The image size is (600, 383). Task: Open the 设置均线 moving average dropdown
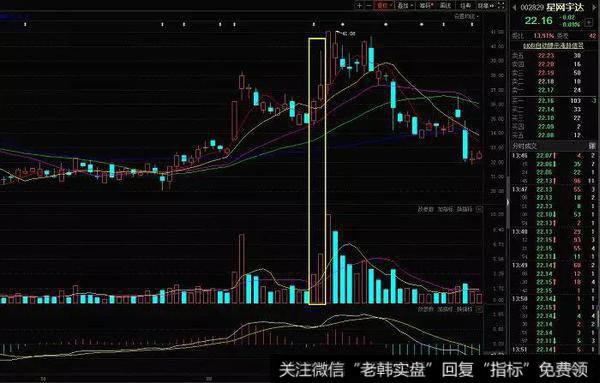pyautogui.click(x=466, y=16)
